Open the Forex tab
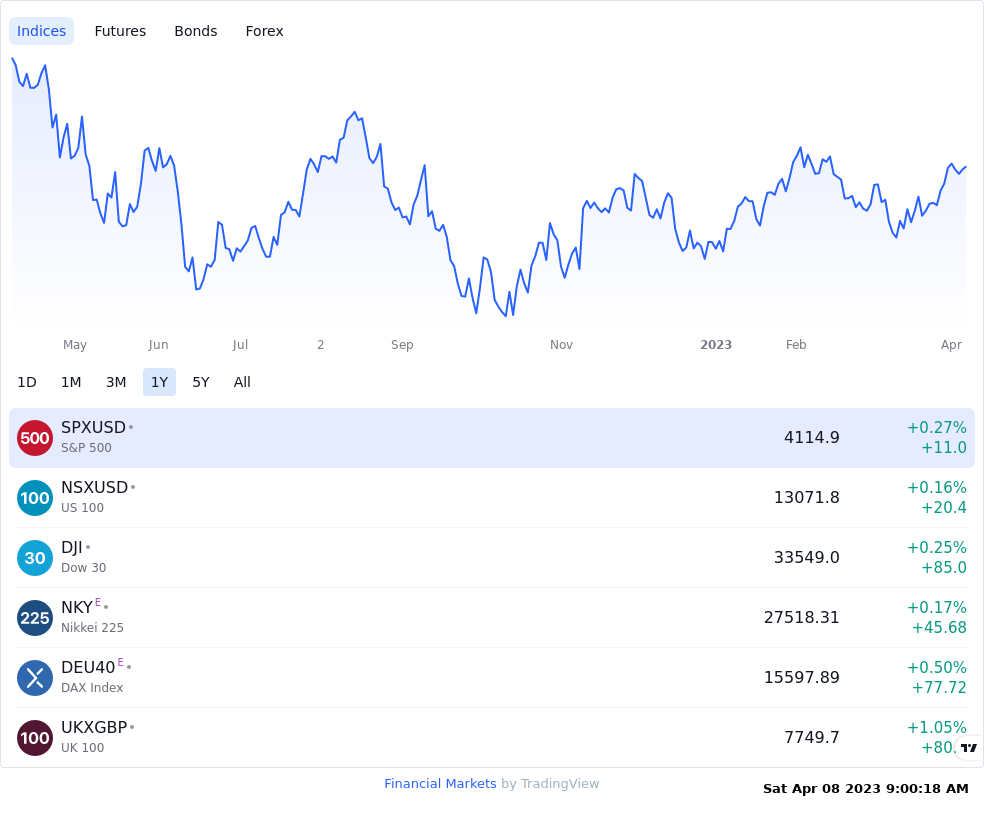 point(264,31)
